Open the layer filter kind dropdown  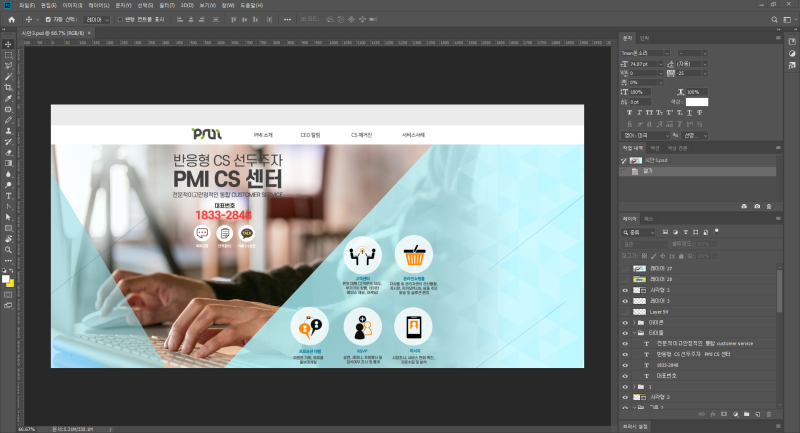[x=638, y=232]
